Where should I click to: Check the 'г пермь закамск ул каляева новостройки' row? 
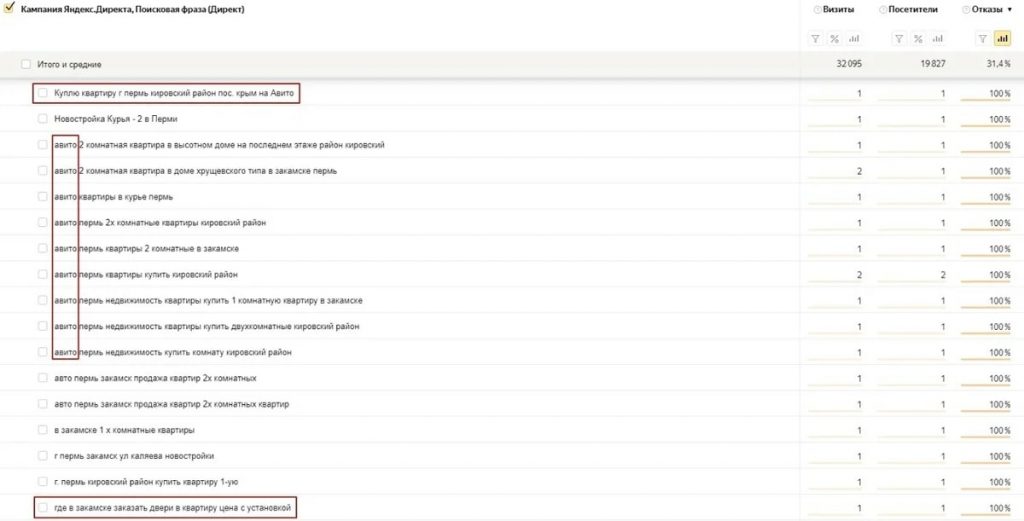coord(43,456)
